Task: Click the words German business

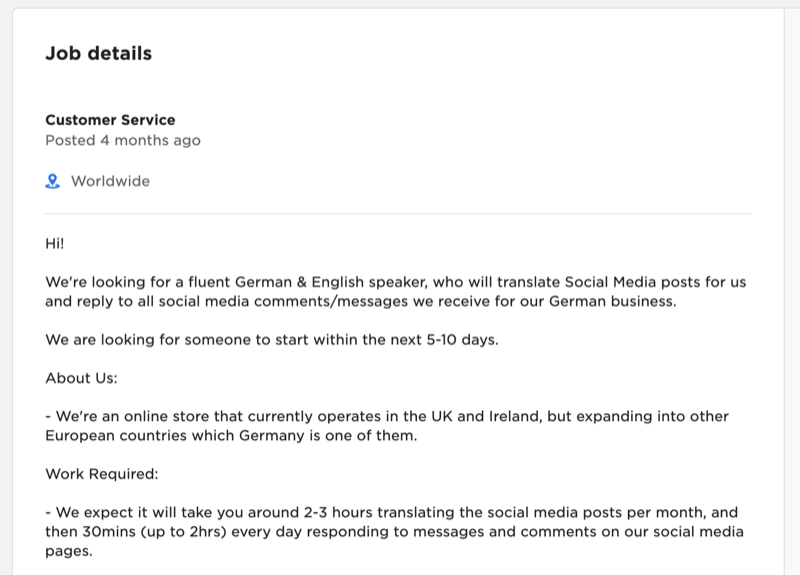Action: click(x=613, y=302)
